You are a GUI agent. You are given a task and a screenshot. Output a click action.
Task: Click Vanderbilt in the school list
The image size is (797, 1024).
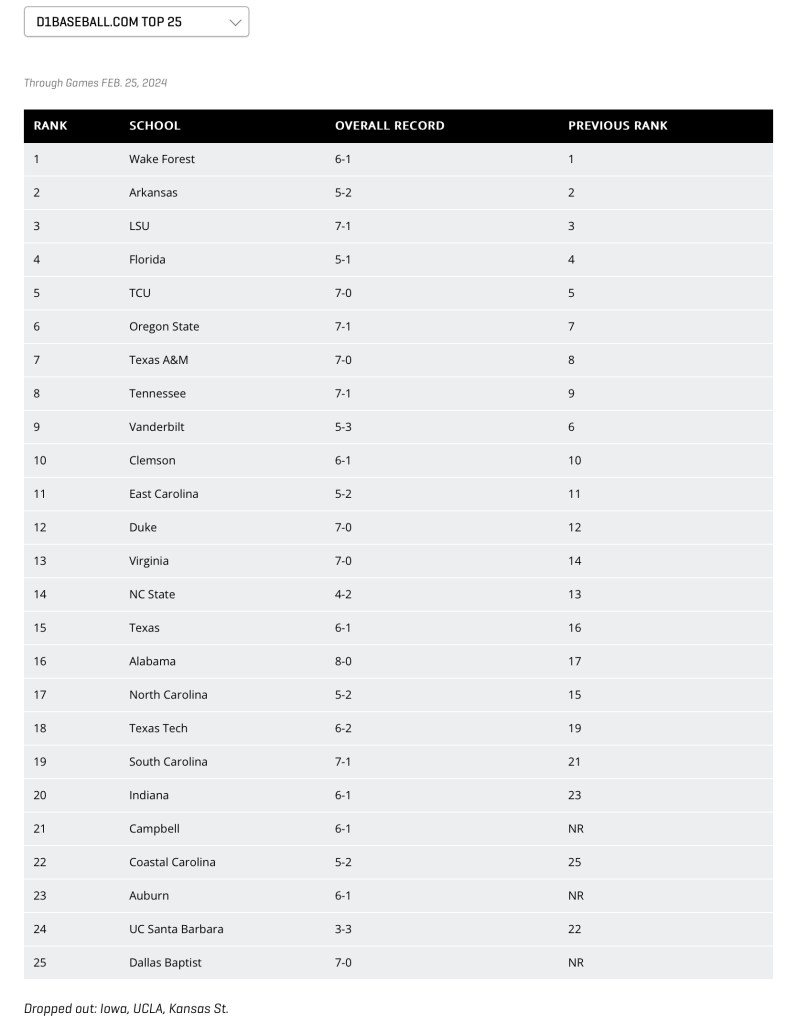click(157, 427)
